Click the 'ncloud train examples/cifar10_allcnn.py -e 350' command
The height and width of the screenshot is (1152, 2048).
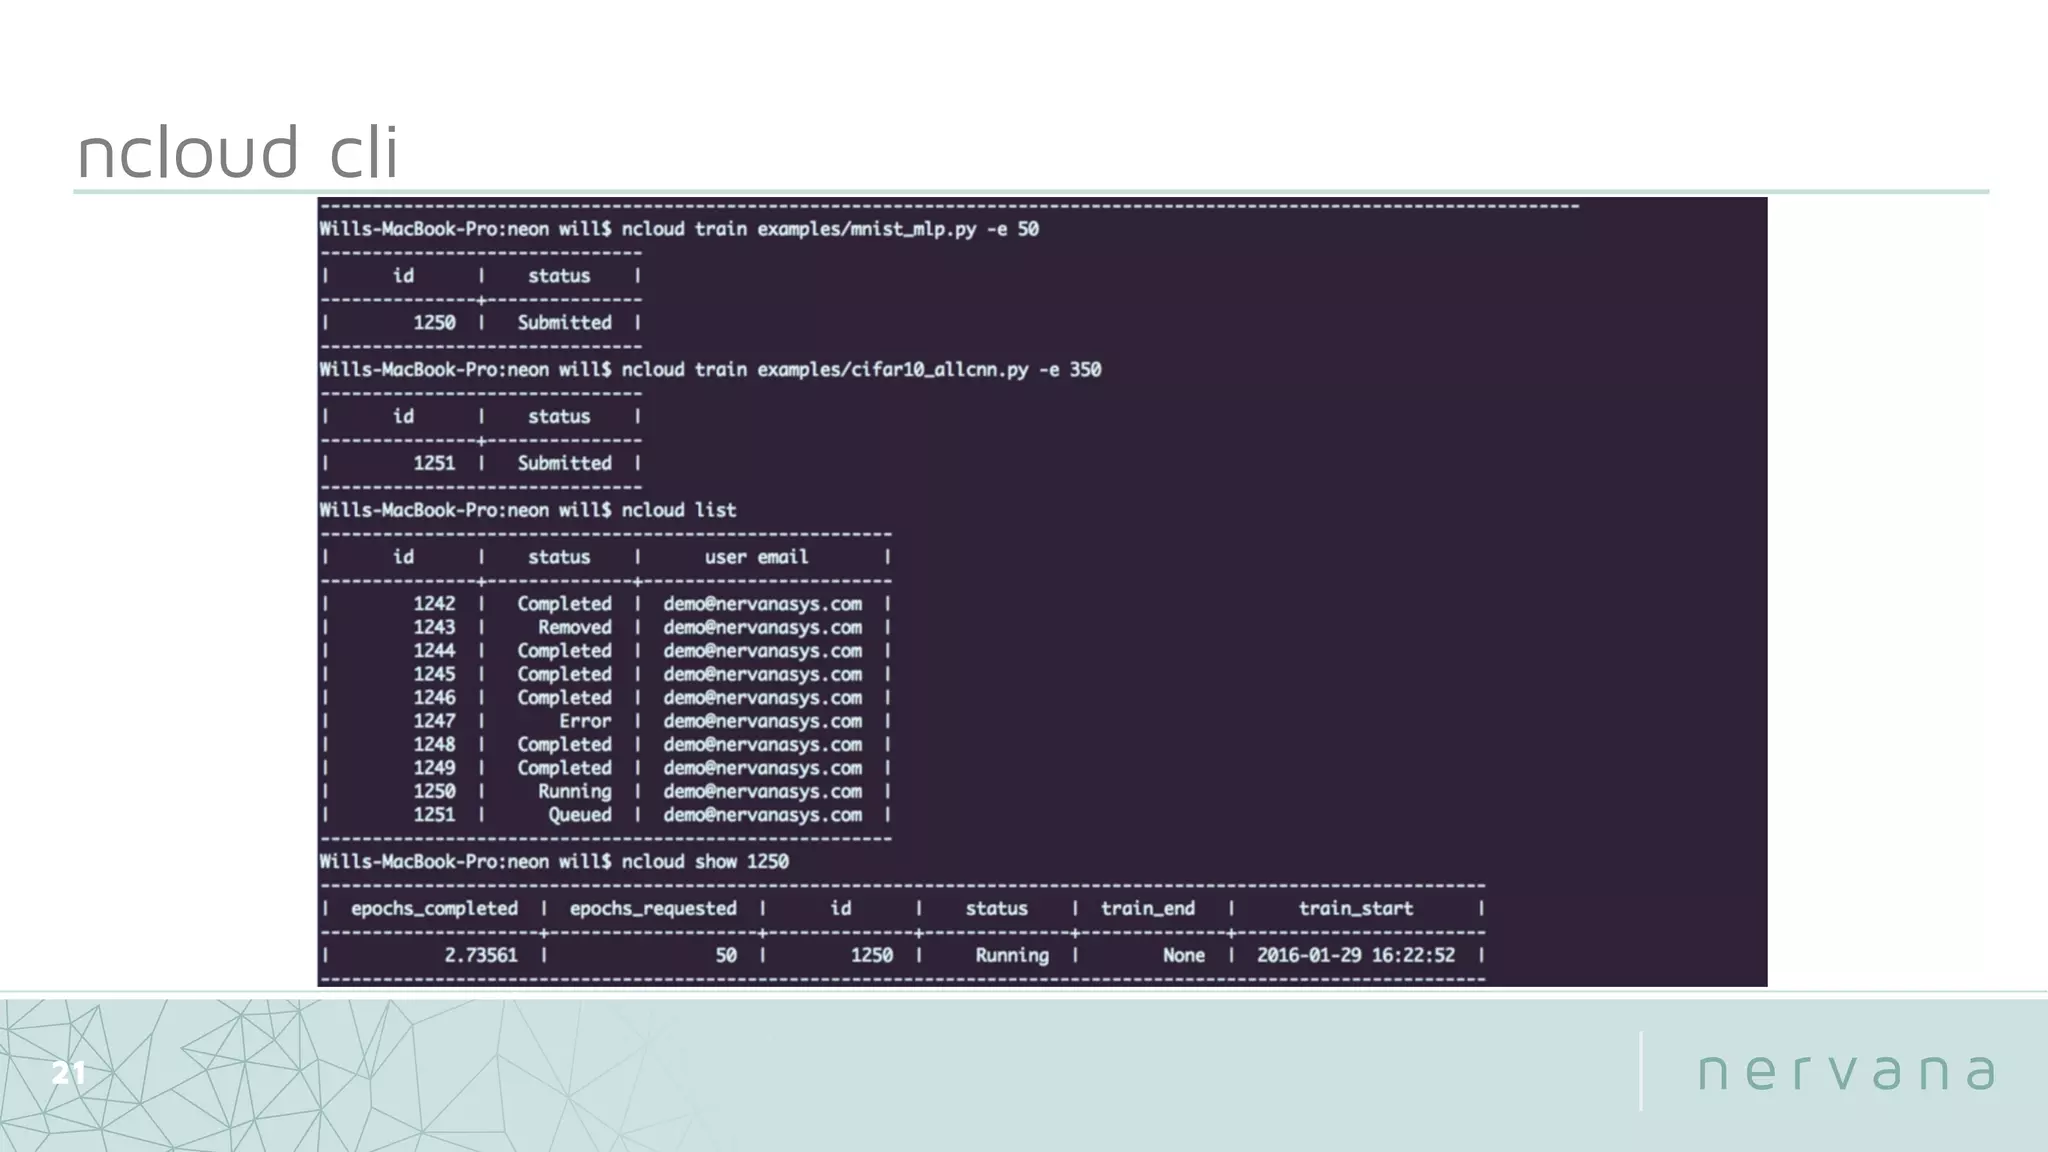click(861, 370)
